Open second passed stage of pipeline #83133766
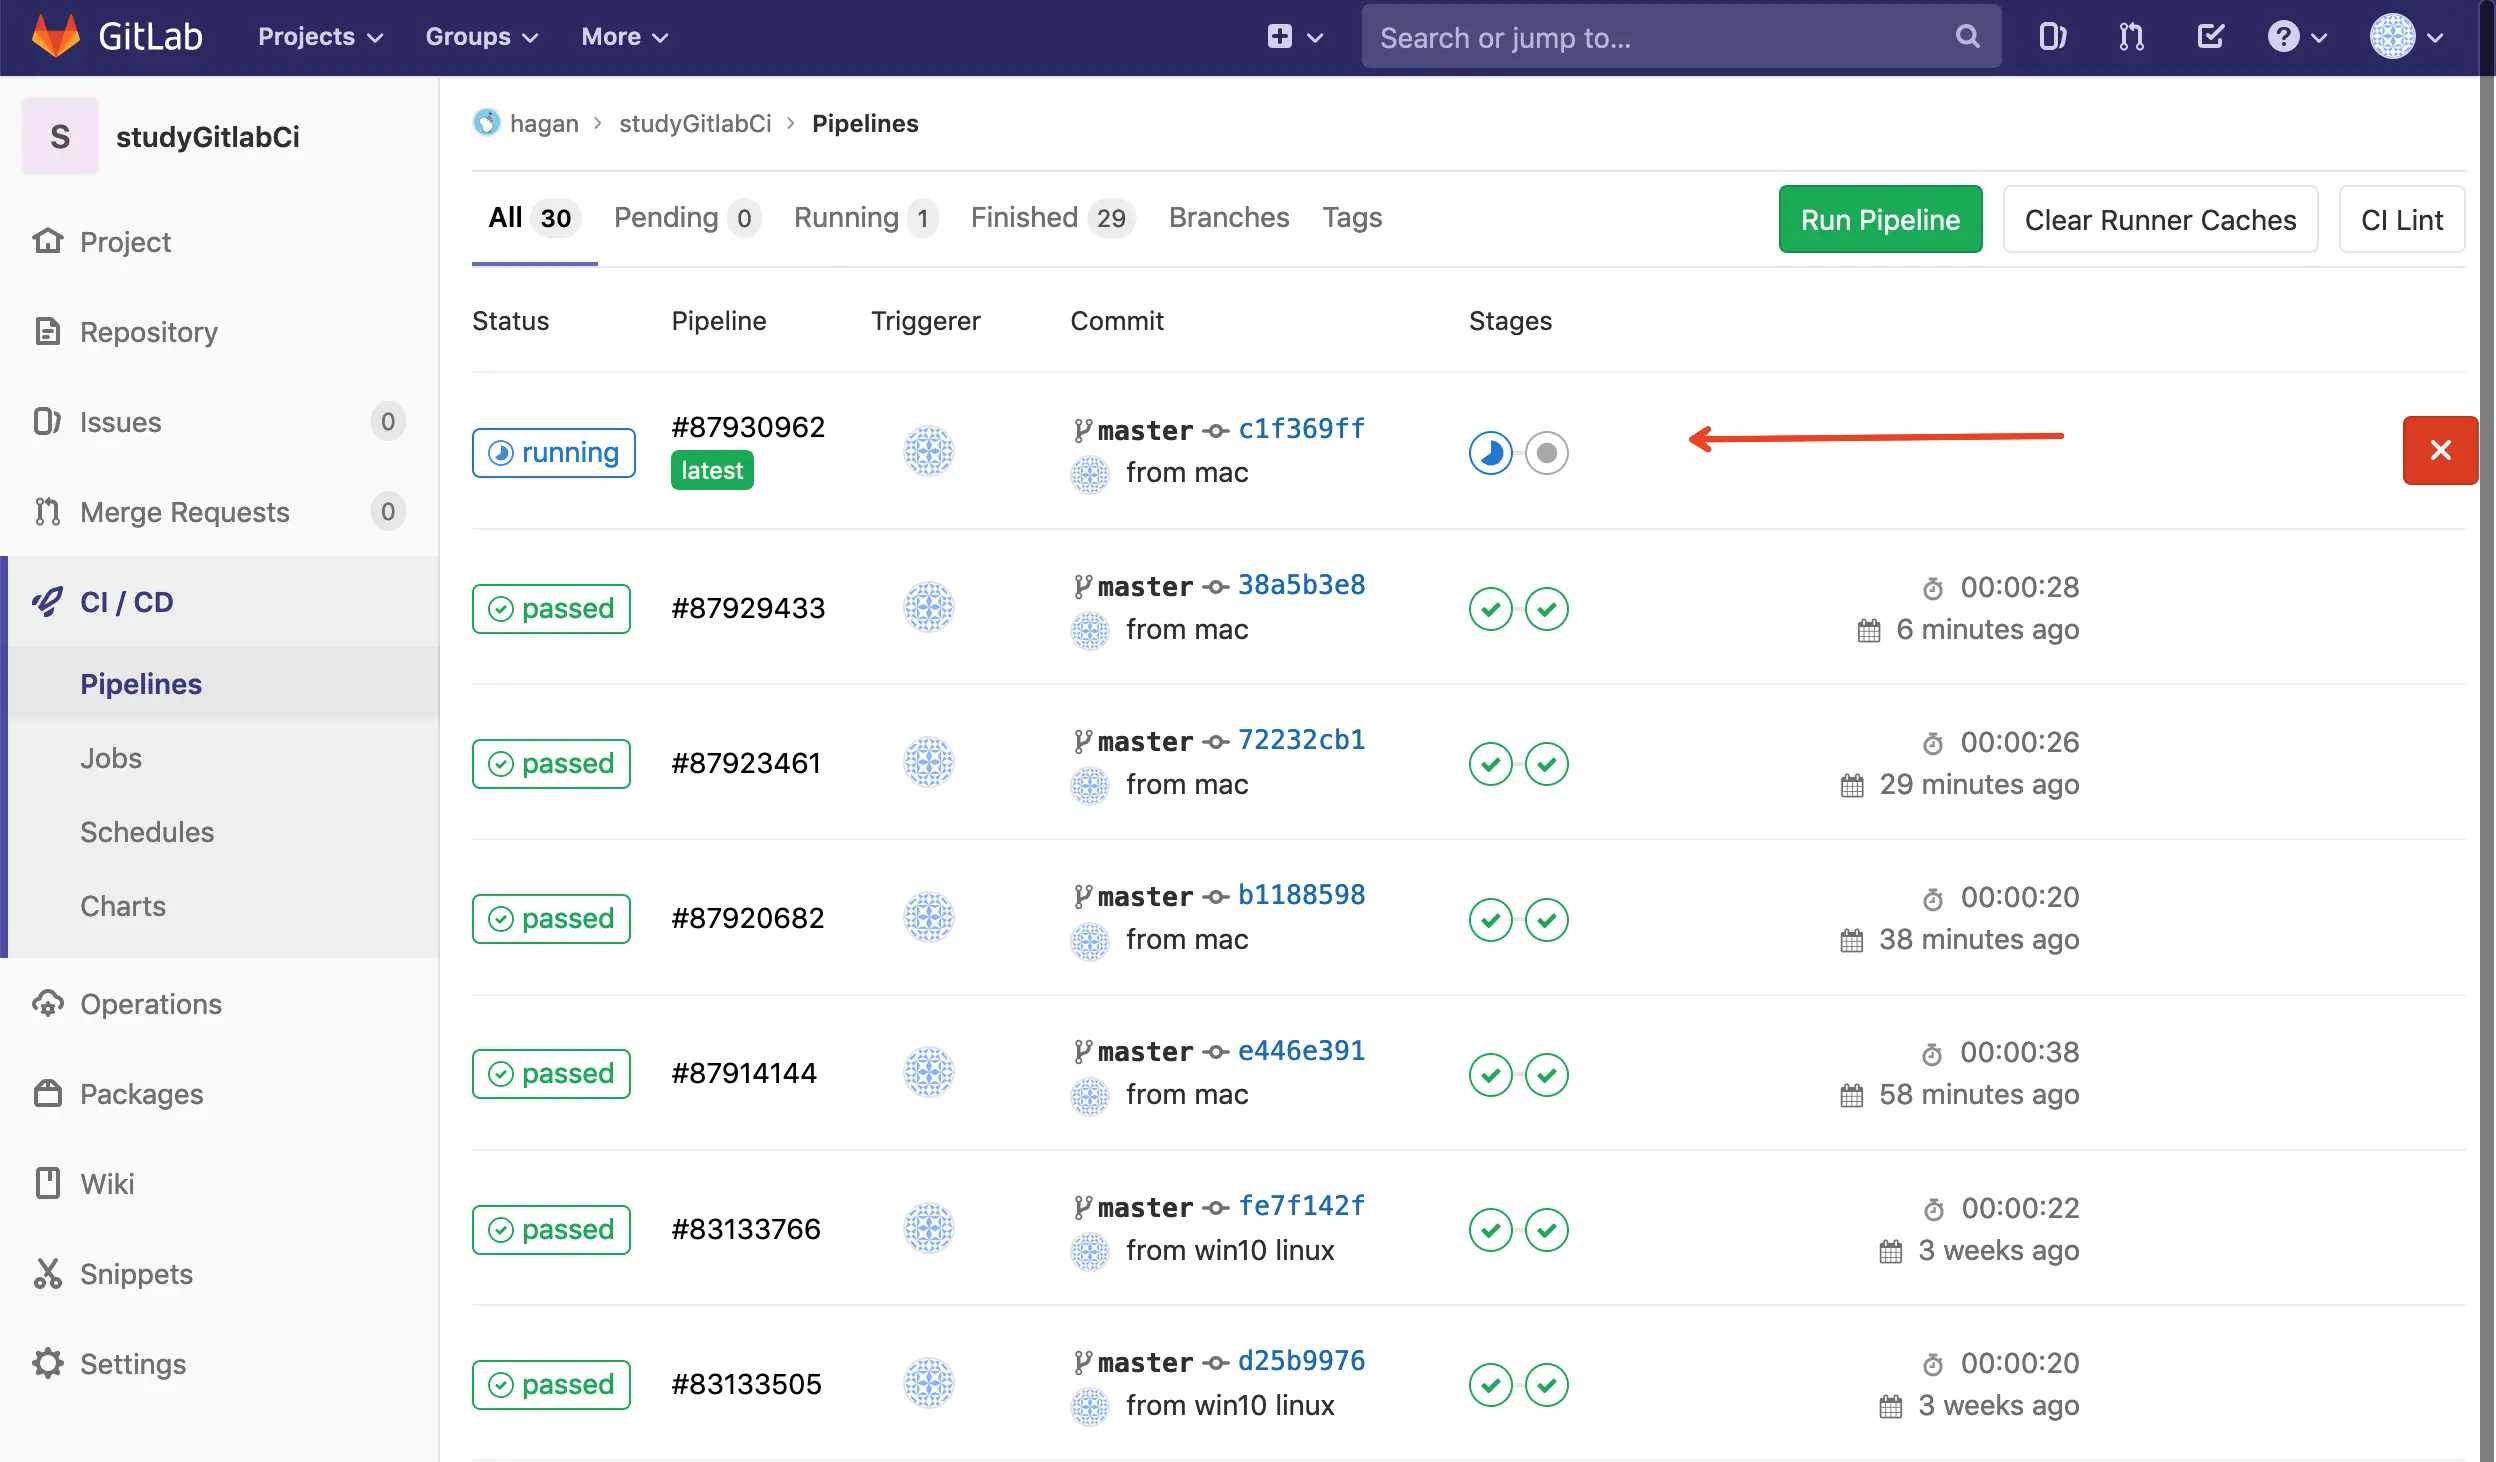Viewport: 2496px width, 1462px height. click(1546, 1230)
